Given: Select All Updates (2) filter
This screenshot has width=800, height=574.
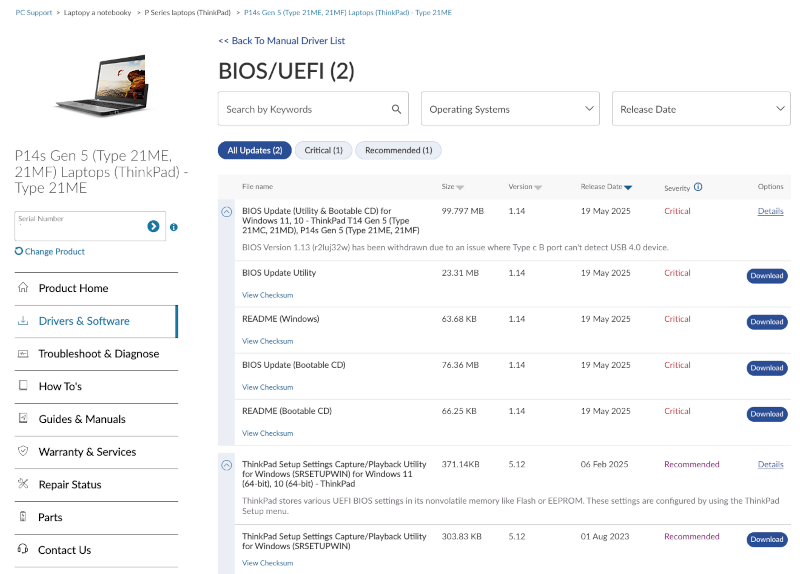Looking at the screenshot, I should 255,150.
